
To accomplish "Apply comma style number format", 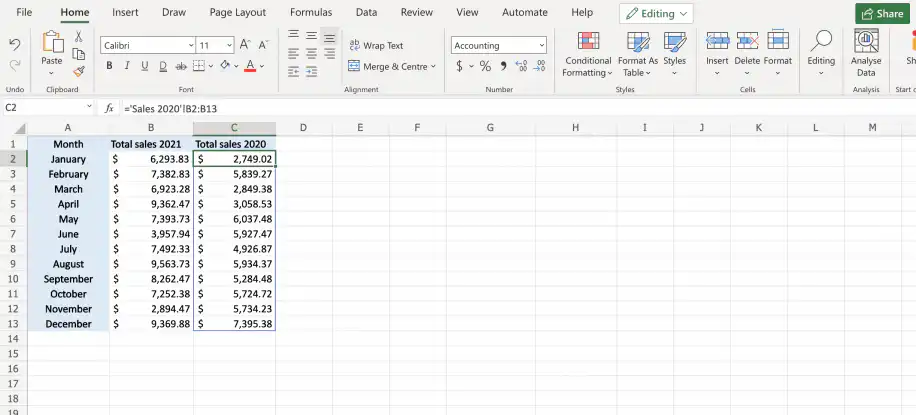I will tap(503, 66).
